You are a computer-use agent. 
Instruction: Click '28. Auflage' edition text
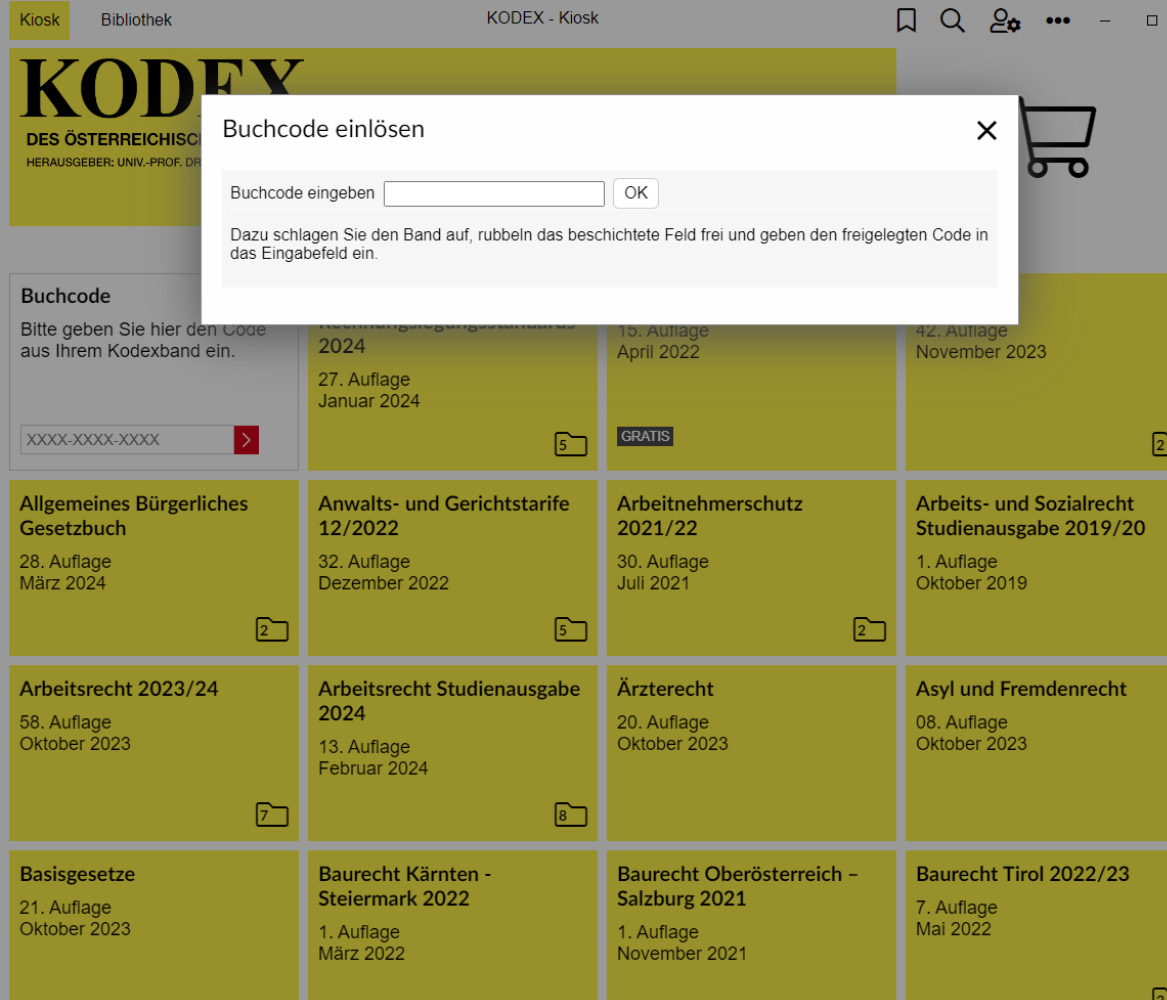(65, 562)
